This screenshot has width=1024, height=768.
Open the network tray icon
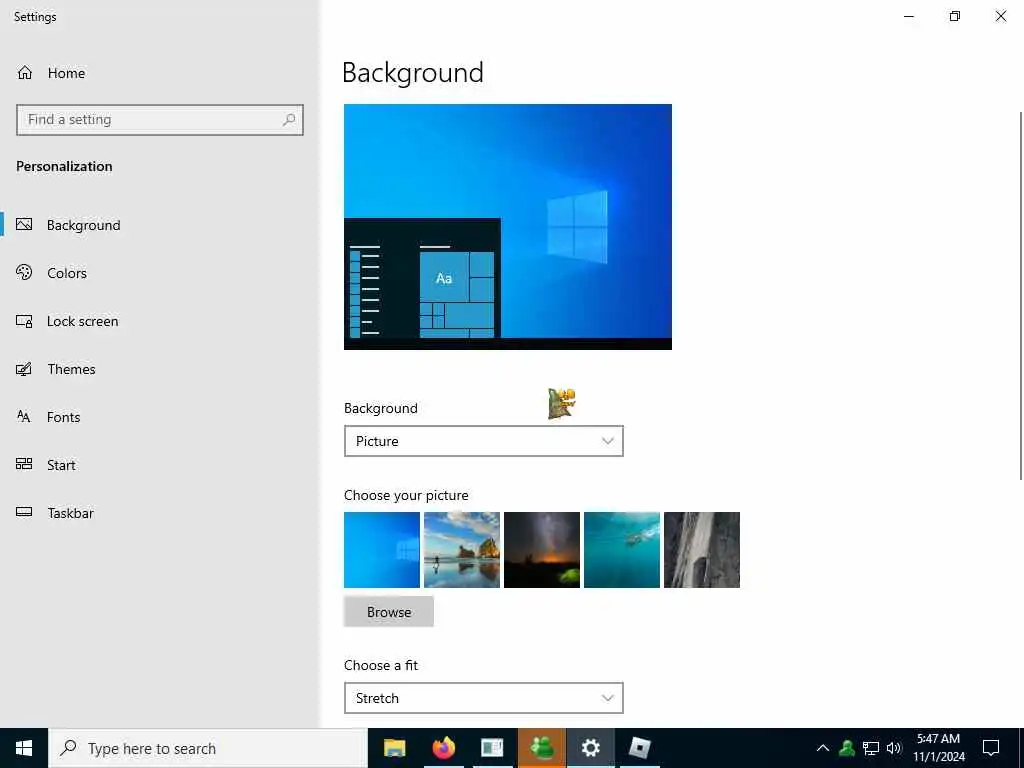click(x=871, y=748)
